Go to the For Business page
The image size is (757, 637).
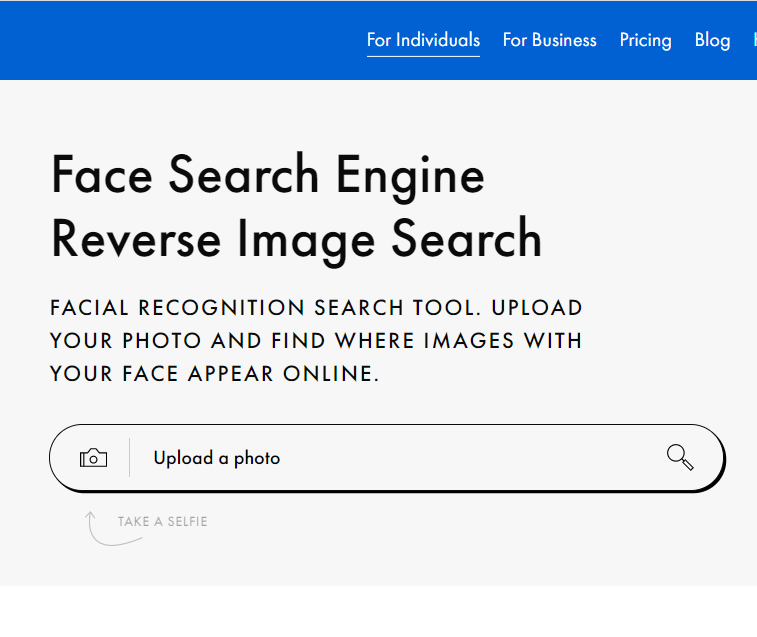(x=549, y=40)
